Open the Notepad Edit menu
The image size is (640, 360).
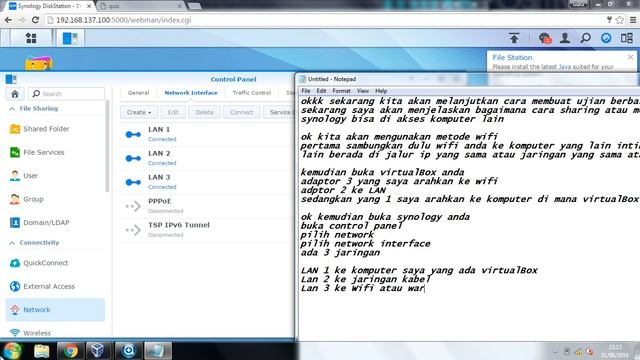click(x=321, y=91)
